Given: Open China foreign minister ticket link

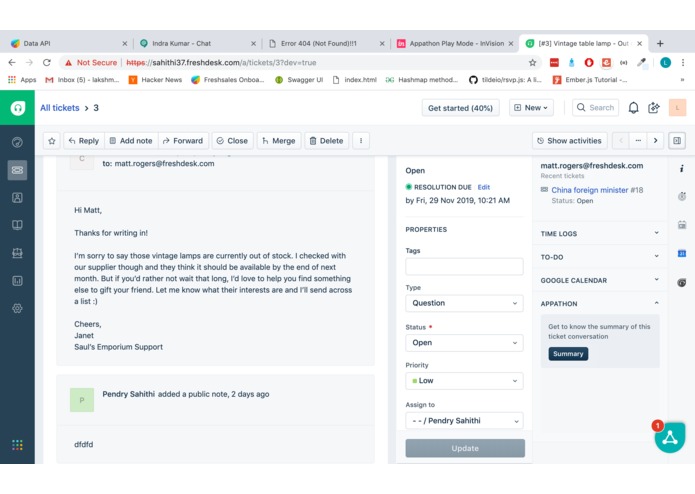Looking at the screenshot, I should pyautogui.click(x=590, y=190).
